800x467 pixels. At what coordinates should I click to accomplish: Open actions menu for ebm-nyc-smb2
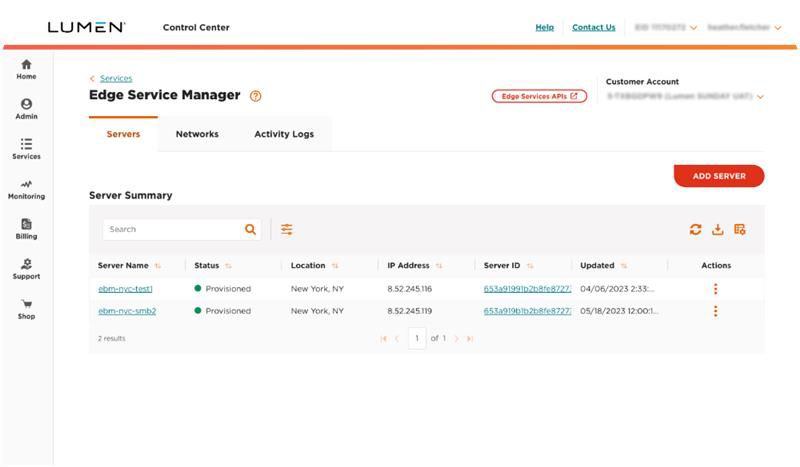point(715,311)
